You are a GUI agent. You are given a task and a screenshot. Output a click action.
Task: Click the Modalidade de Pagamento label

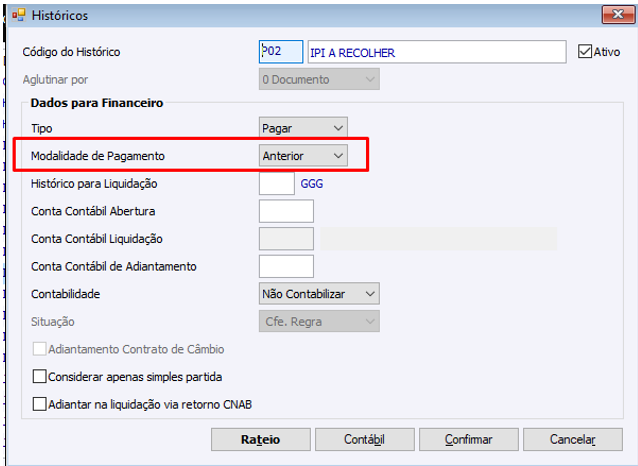[x=98, y=156]
